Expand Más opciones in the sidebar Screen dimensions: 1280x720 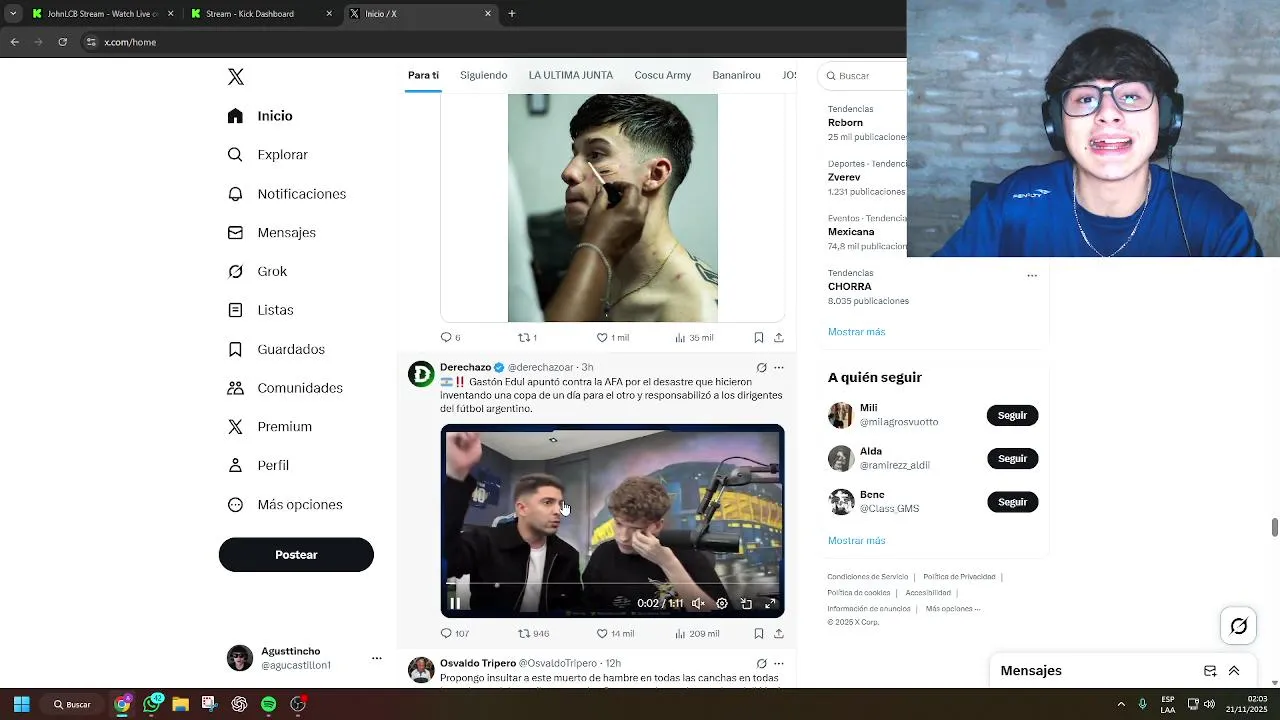[x=285, y=505]
